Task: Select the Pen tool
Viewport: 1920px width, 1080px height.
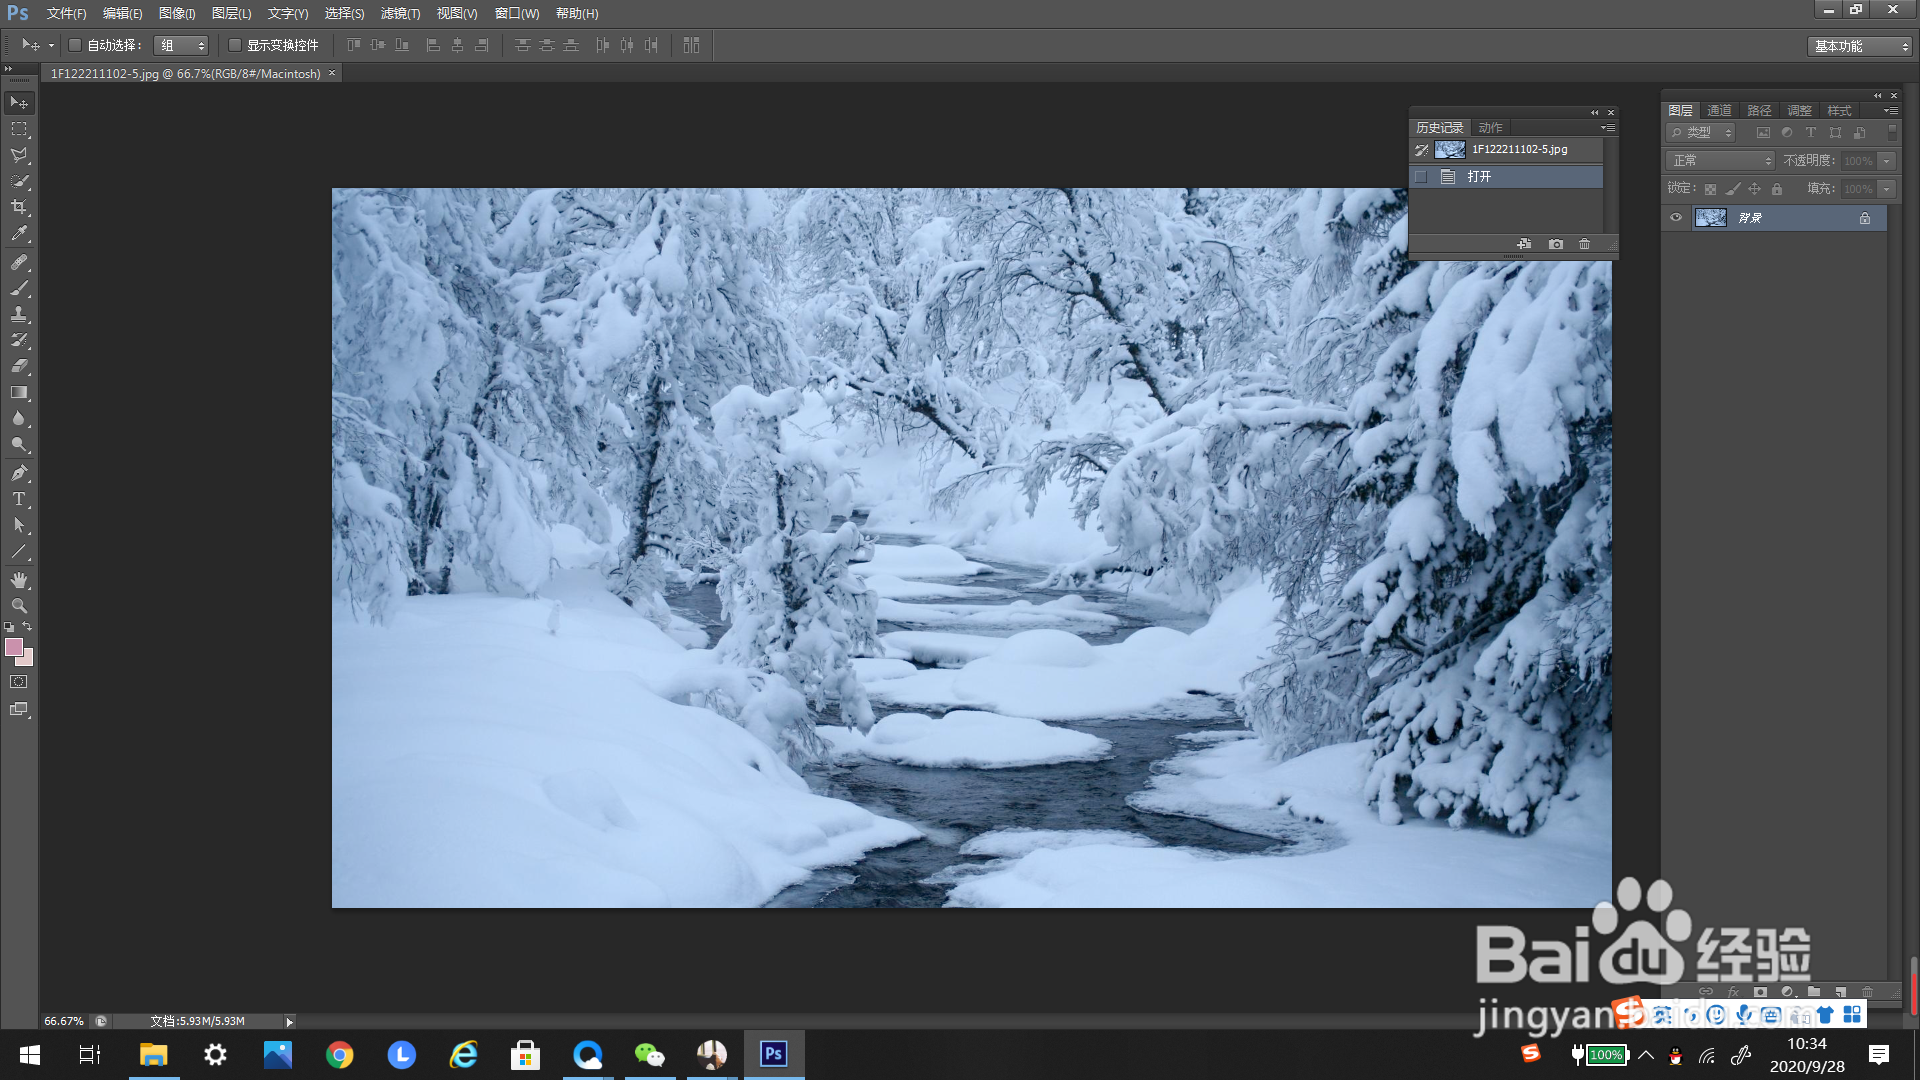Action: click(x=19, y=473)
